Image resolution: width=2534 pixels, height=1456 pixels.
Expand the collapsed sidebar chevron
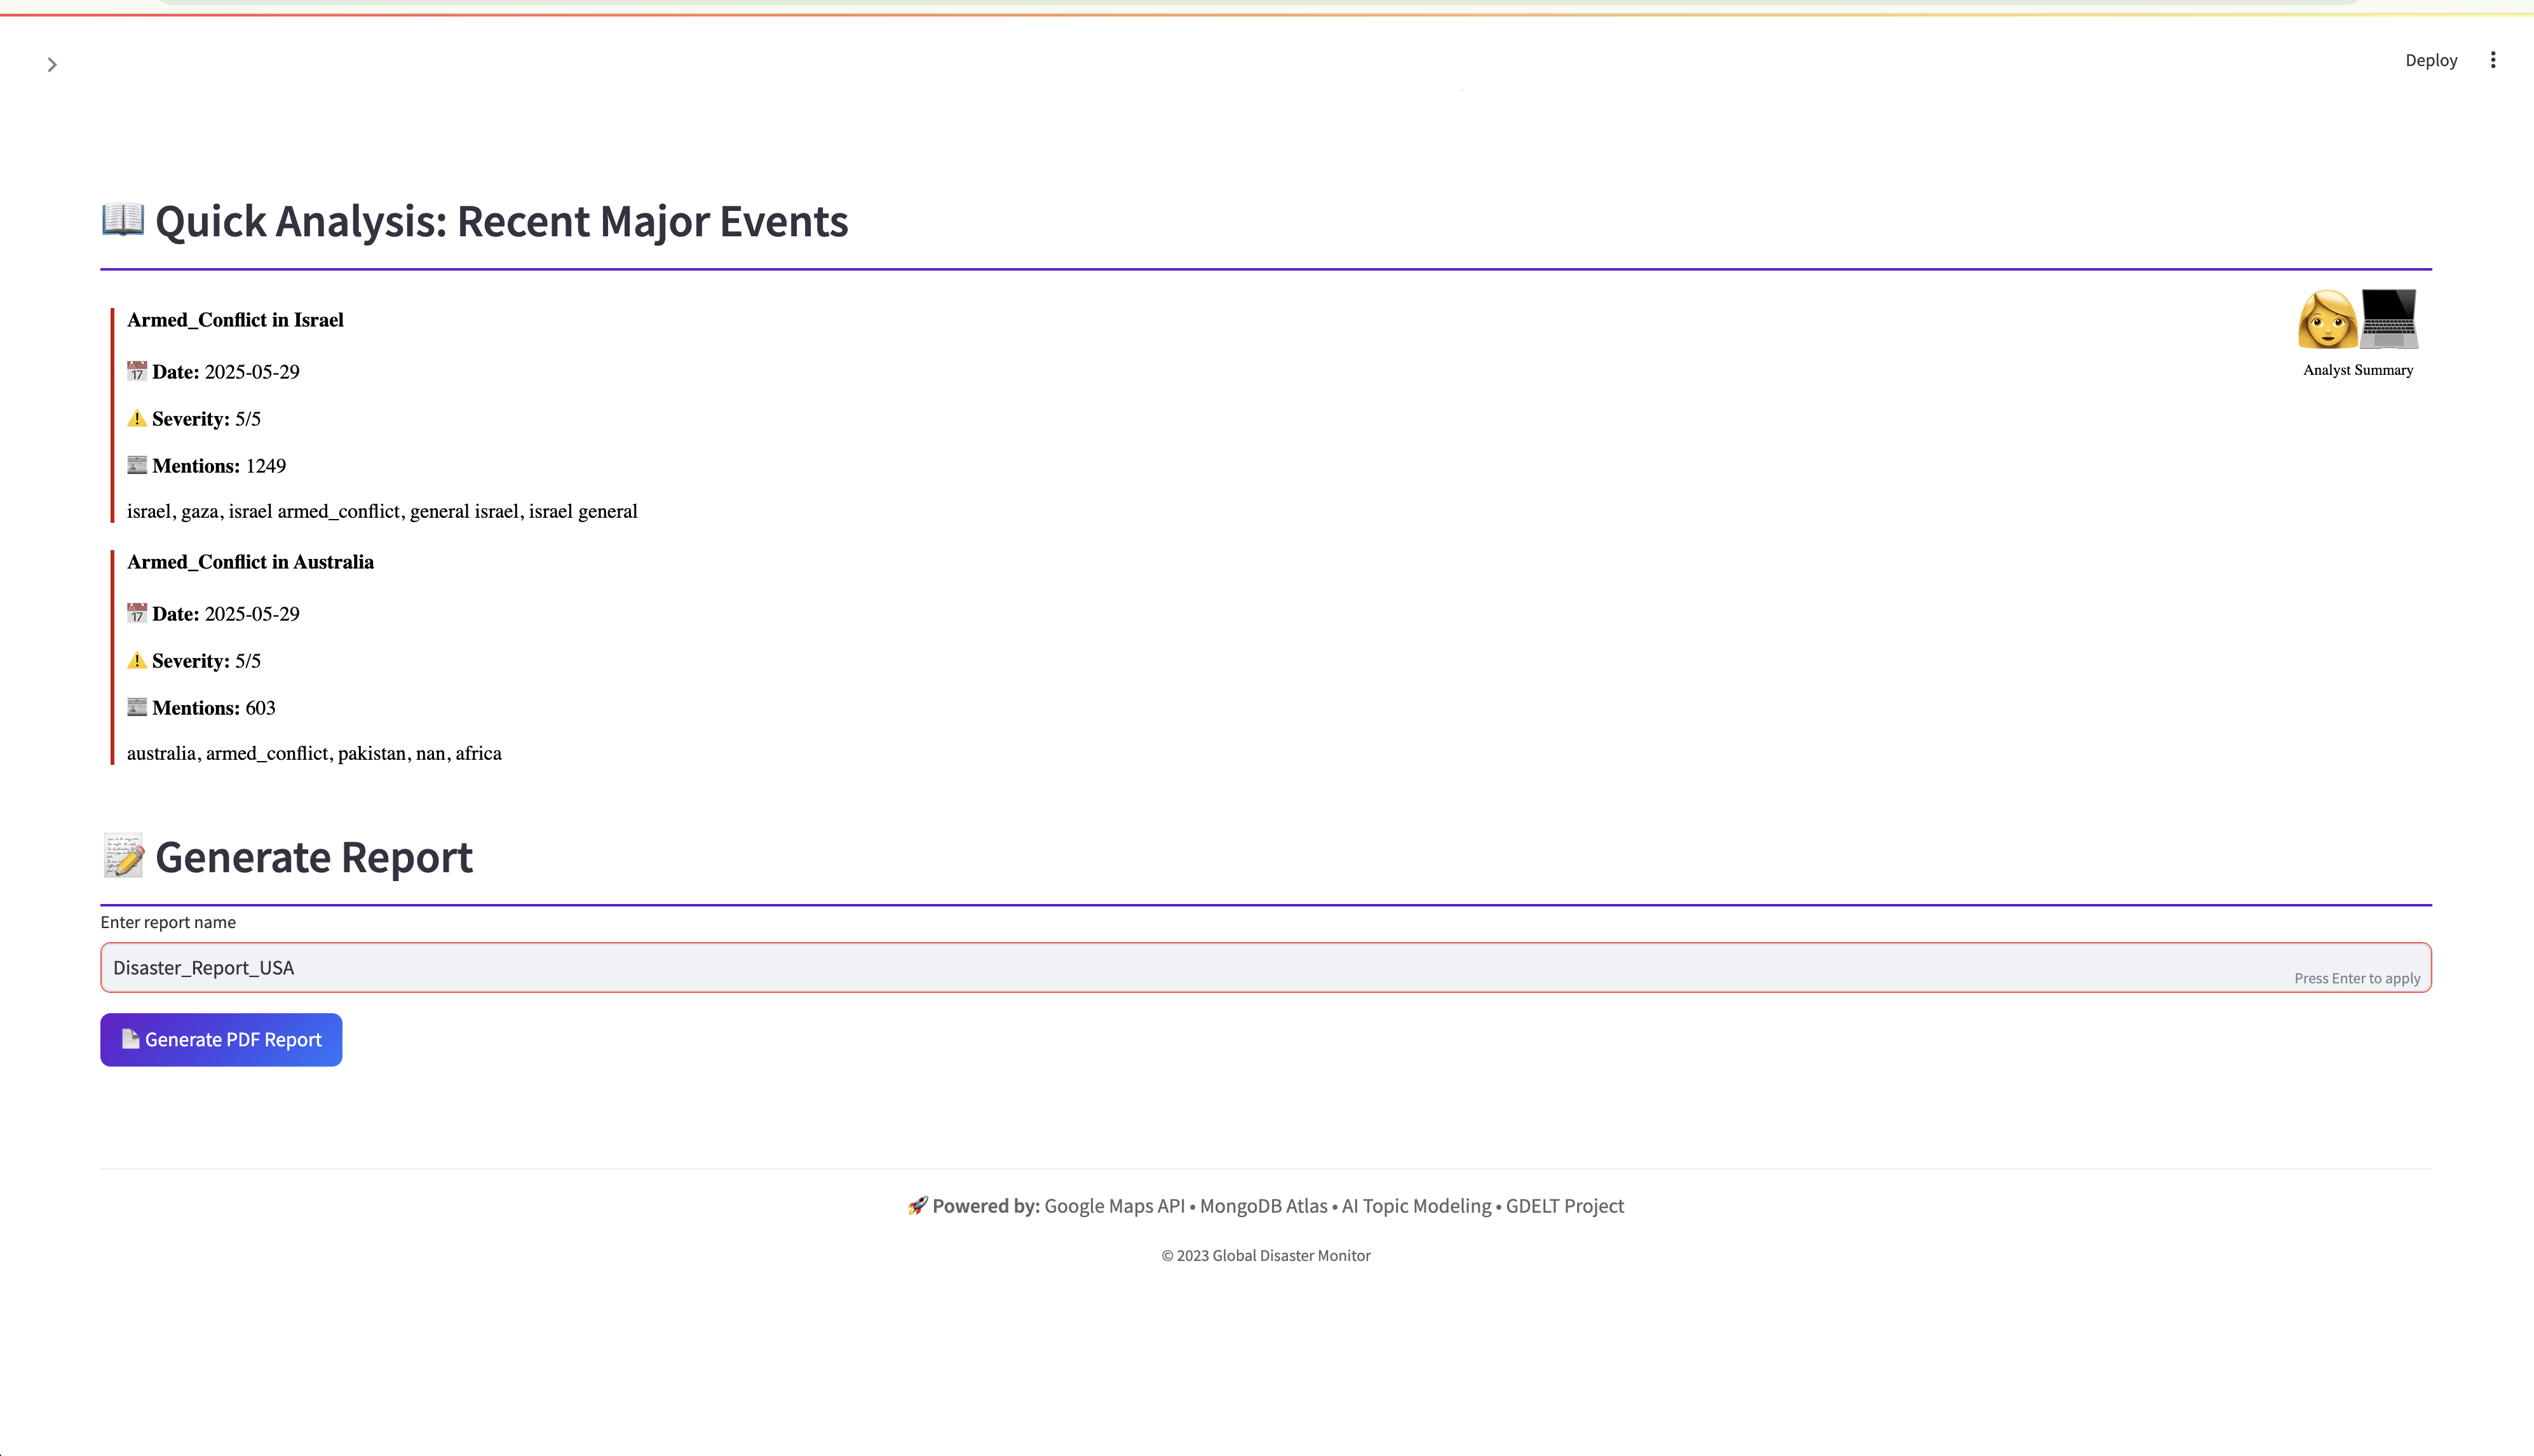[52, 65]
